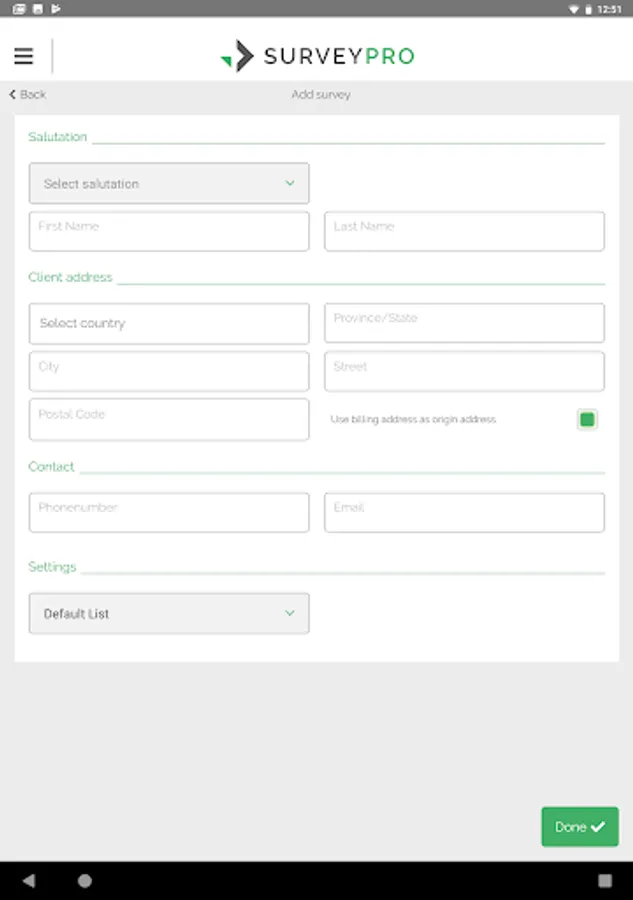Image resolution: width=633 pixels, height=900 pixels.
Task: Open the hamburger menu
Action: click(24, 56)
